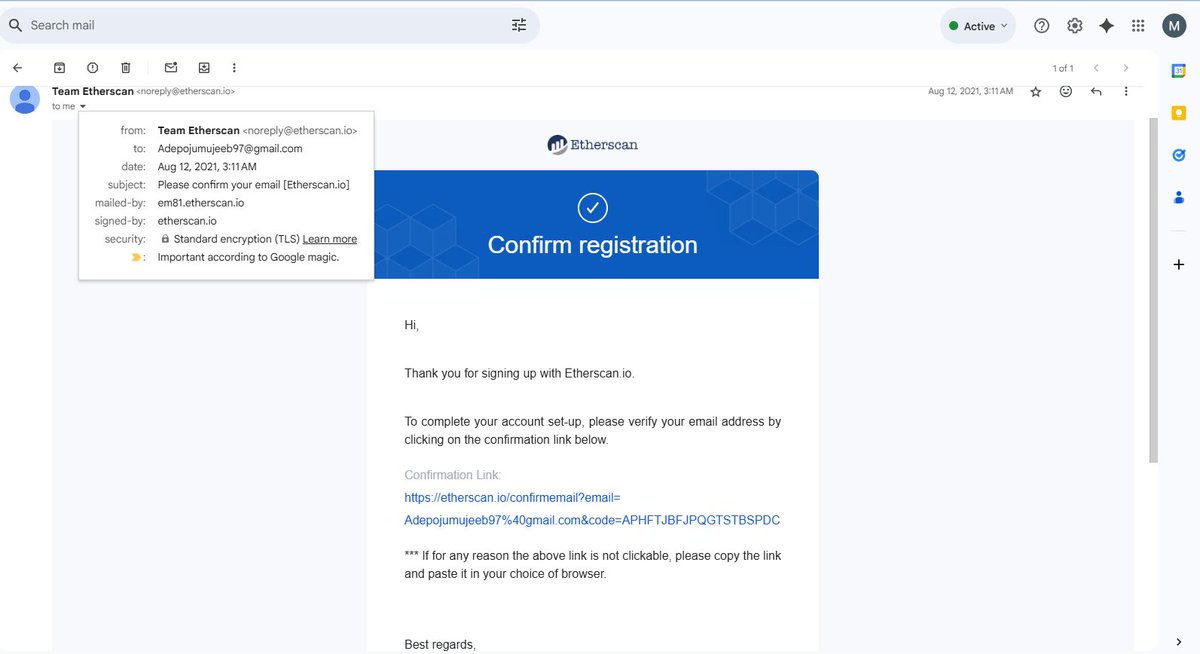Open Gemini sparkle assistant

coord(1106,26)
